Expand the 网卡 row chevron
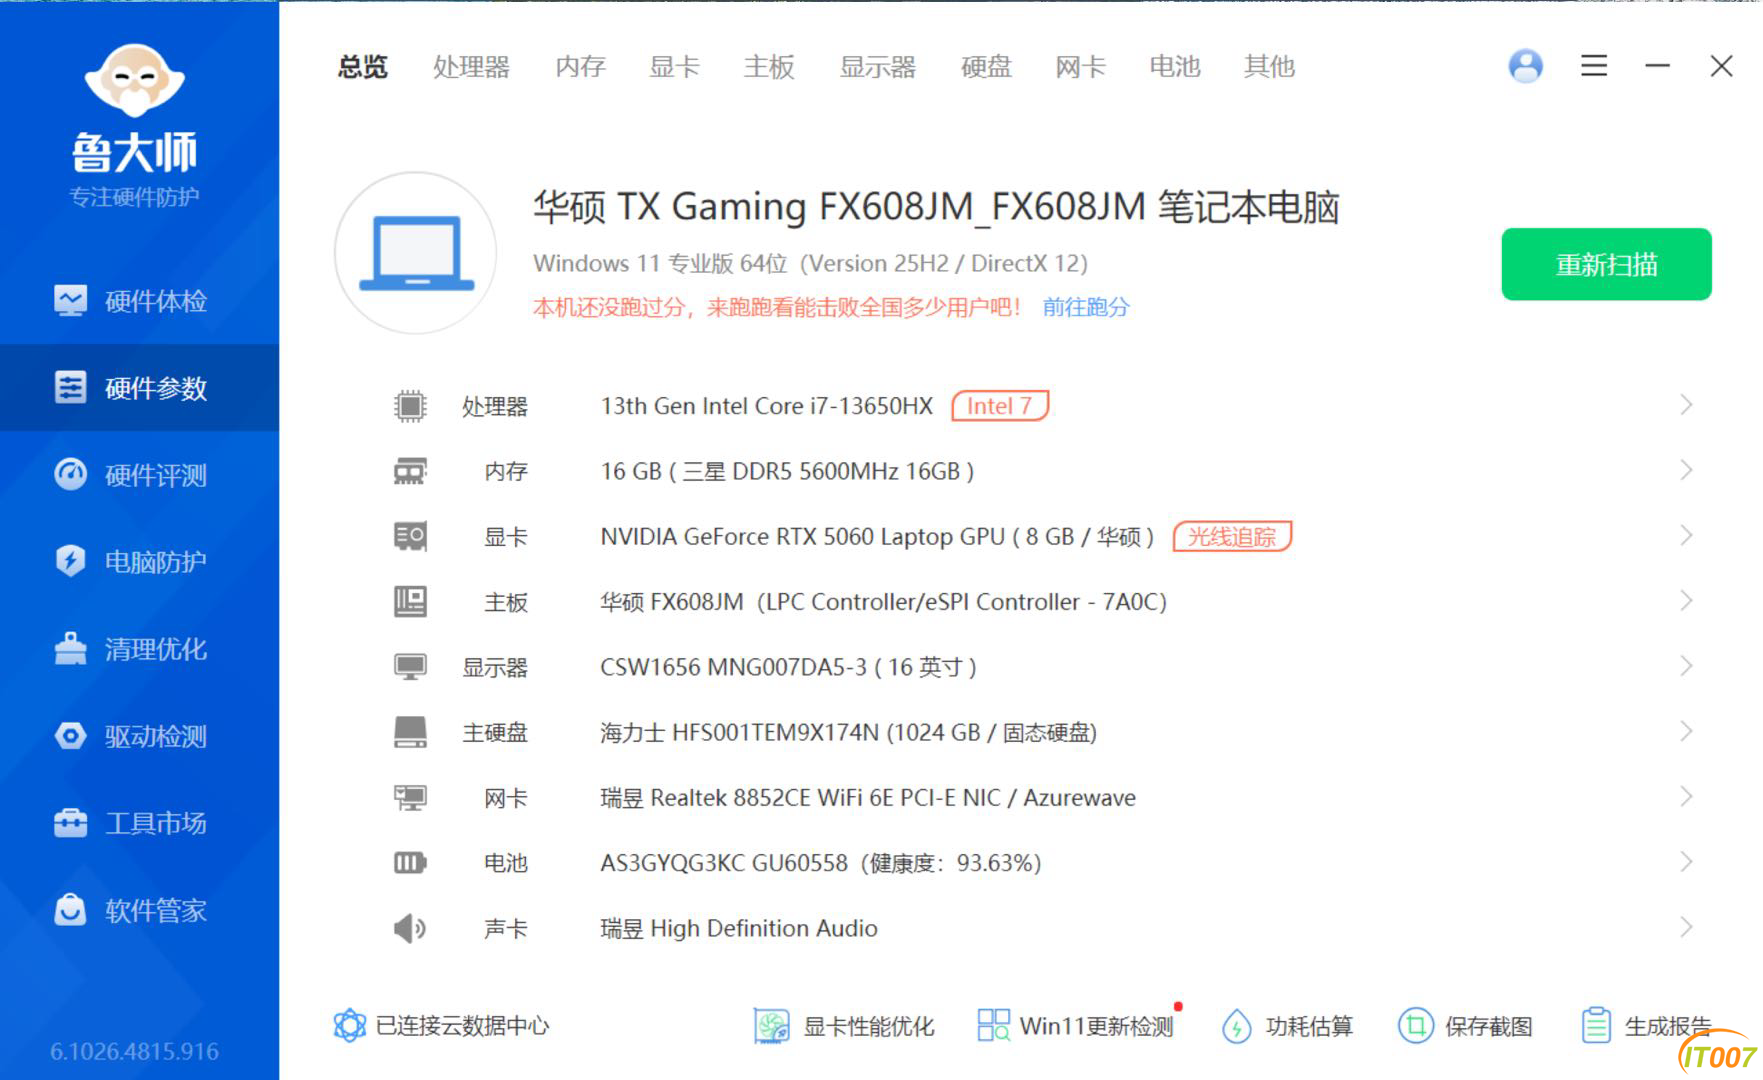 pyautogui.click(x=1686, y=797)
